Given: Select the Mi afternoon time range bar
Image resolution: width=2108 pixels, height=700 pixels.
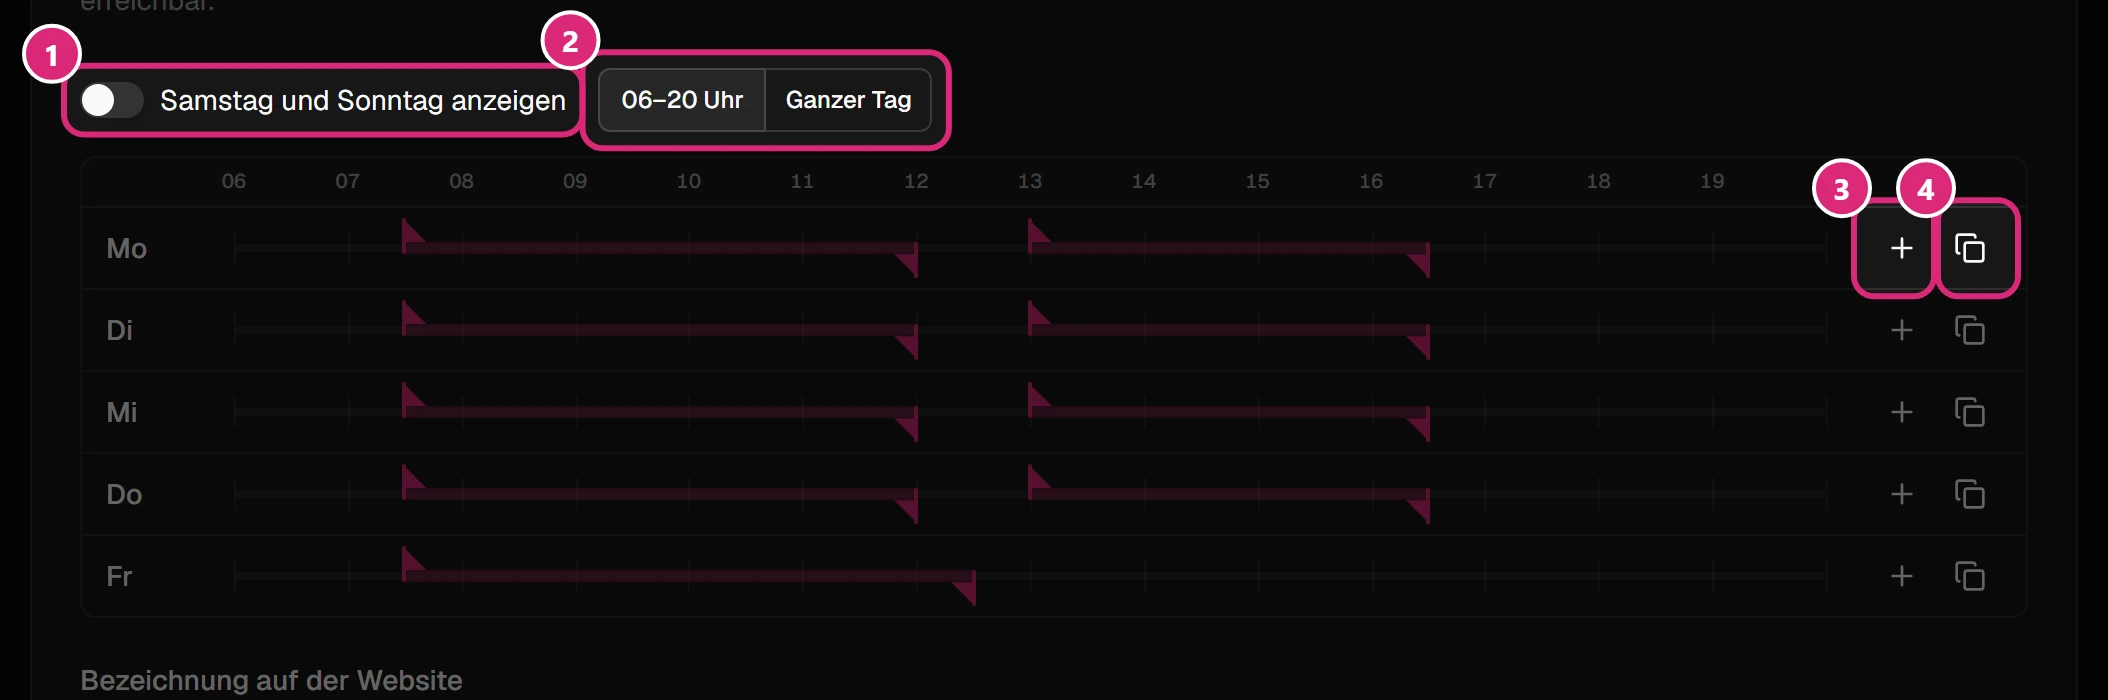Looking at the screenshot, I should 1229,412.
